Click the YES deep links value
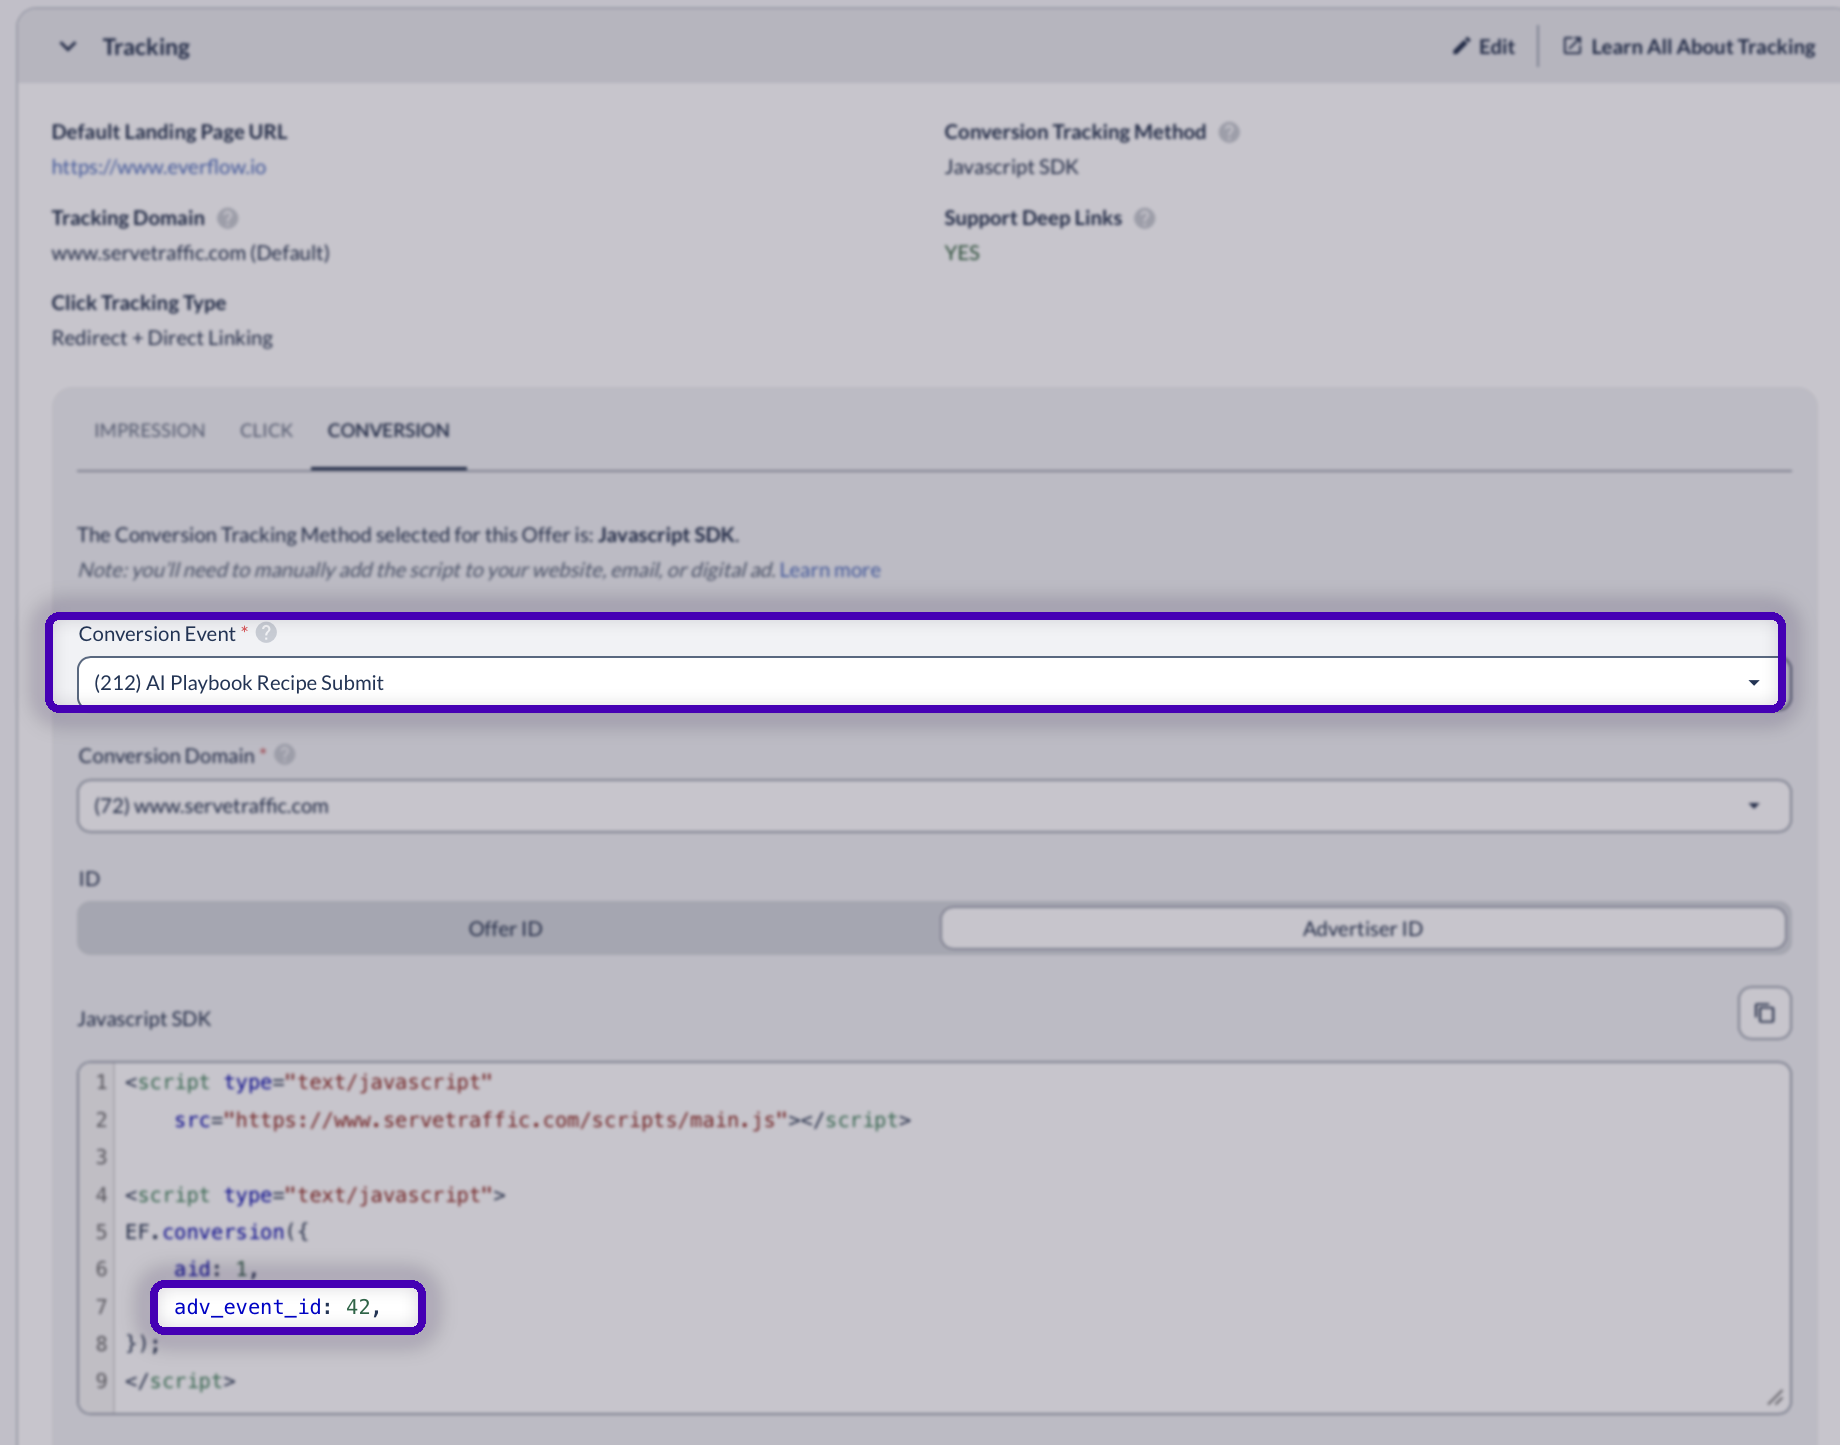 click(x=962, y=253)
